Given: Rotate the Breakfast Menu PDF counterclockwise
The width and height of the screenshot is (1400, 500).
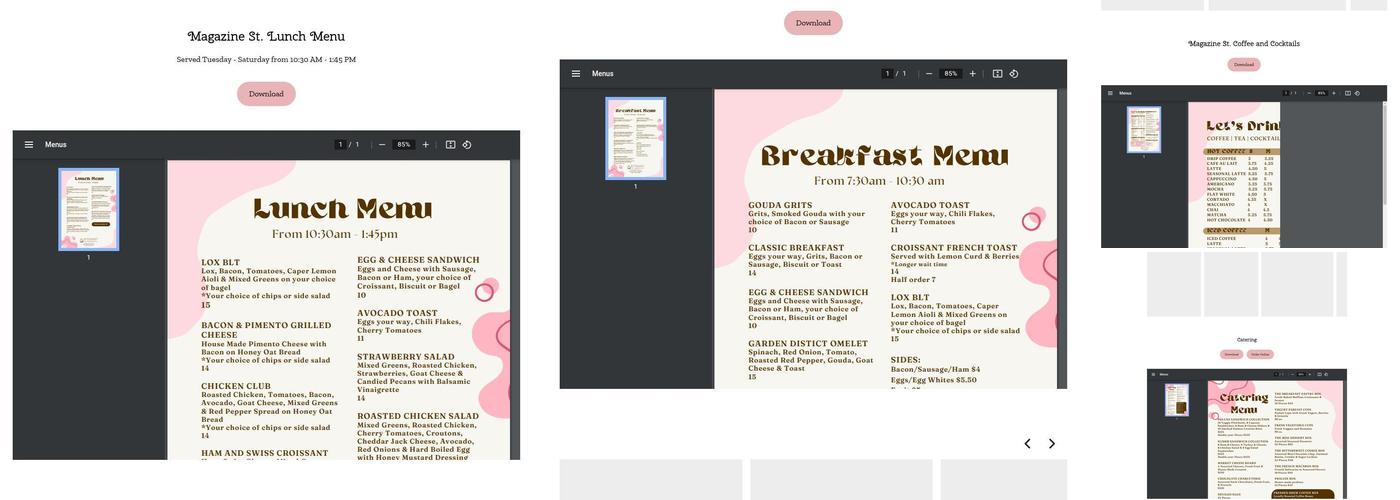Looking at the screenshot, I should click(1014, 73).
